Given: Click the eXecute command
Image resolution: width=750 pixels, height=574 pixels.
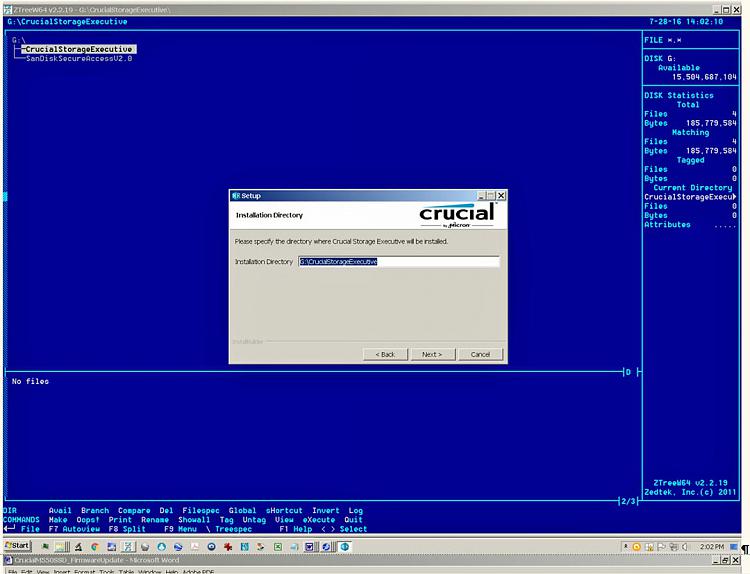Looking at the screenshot, I should coord(319,520).
